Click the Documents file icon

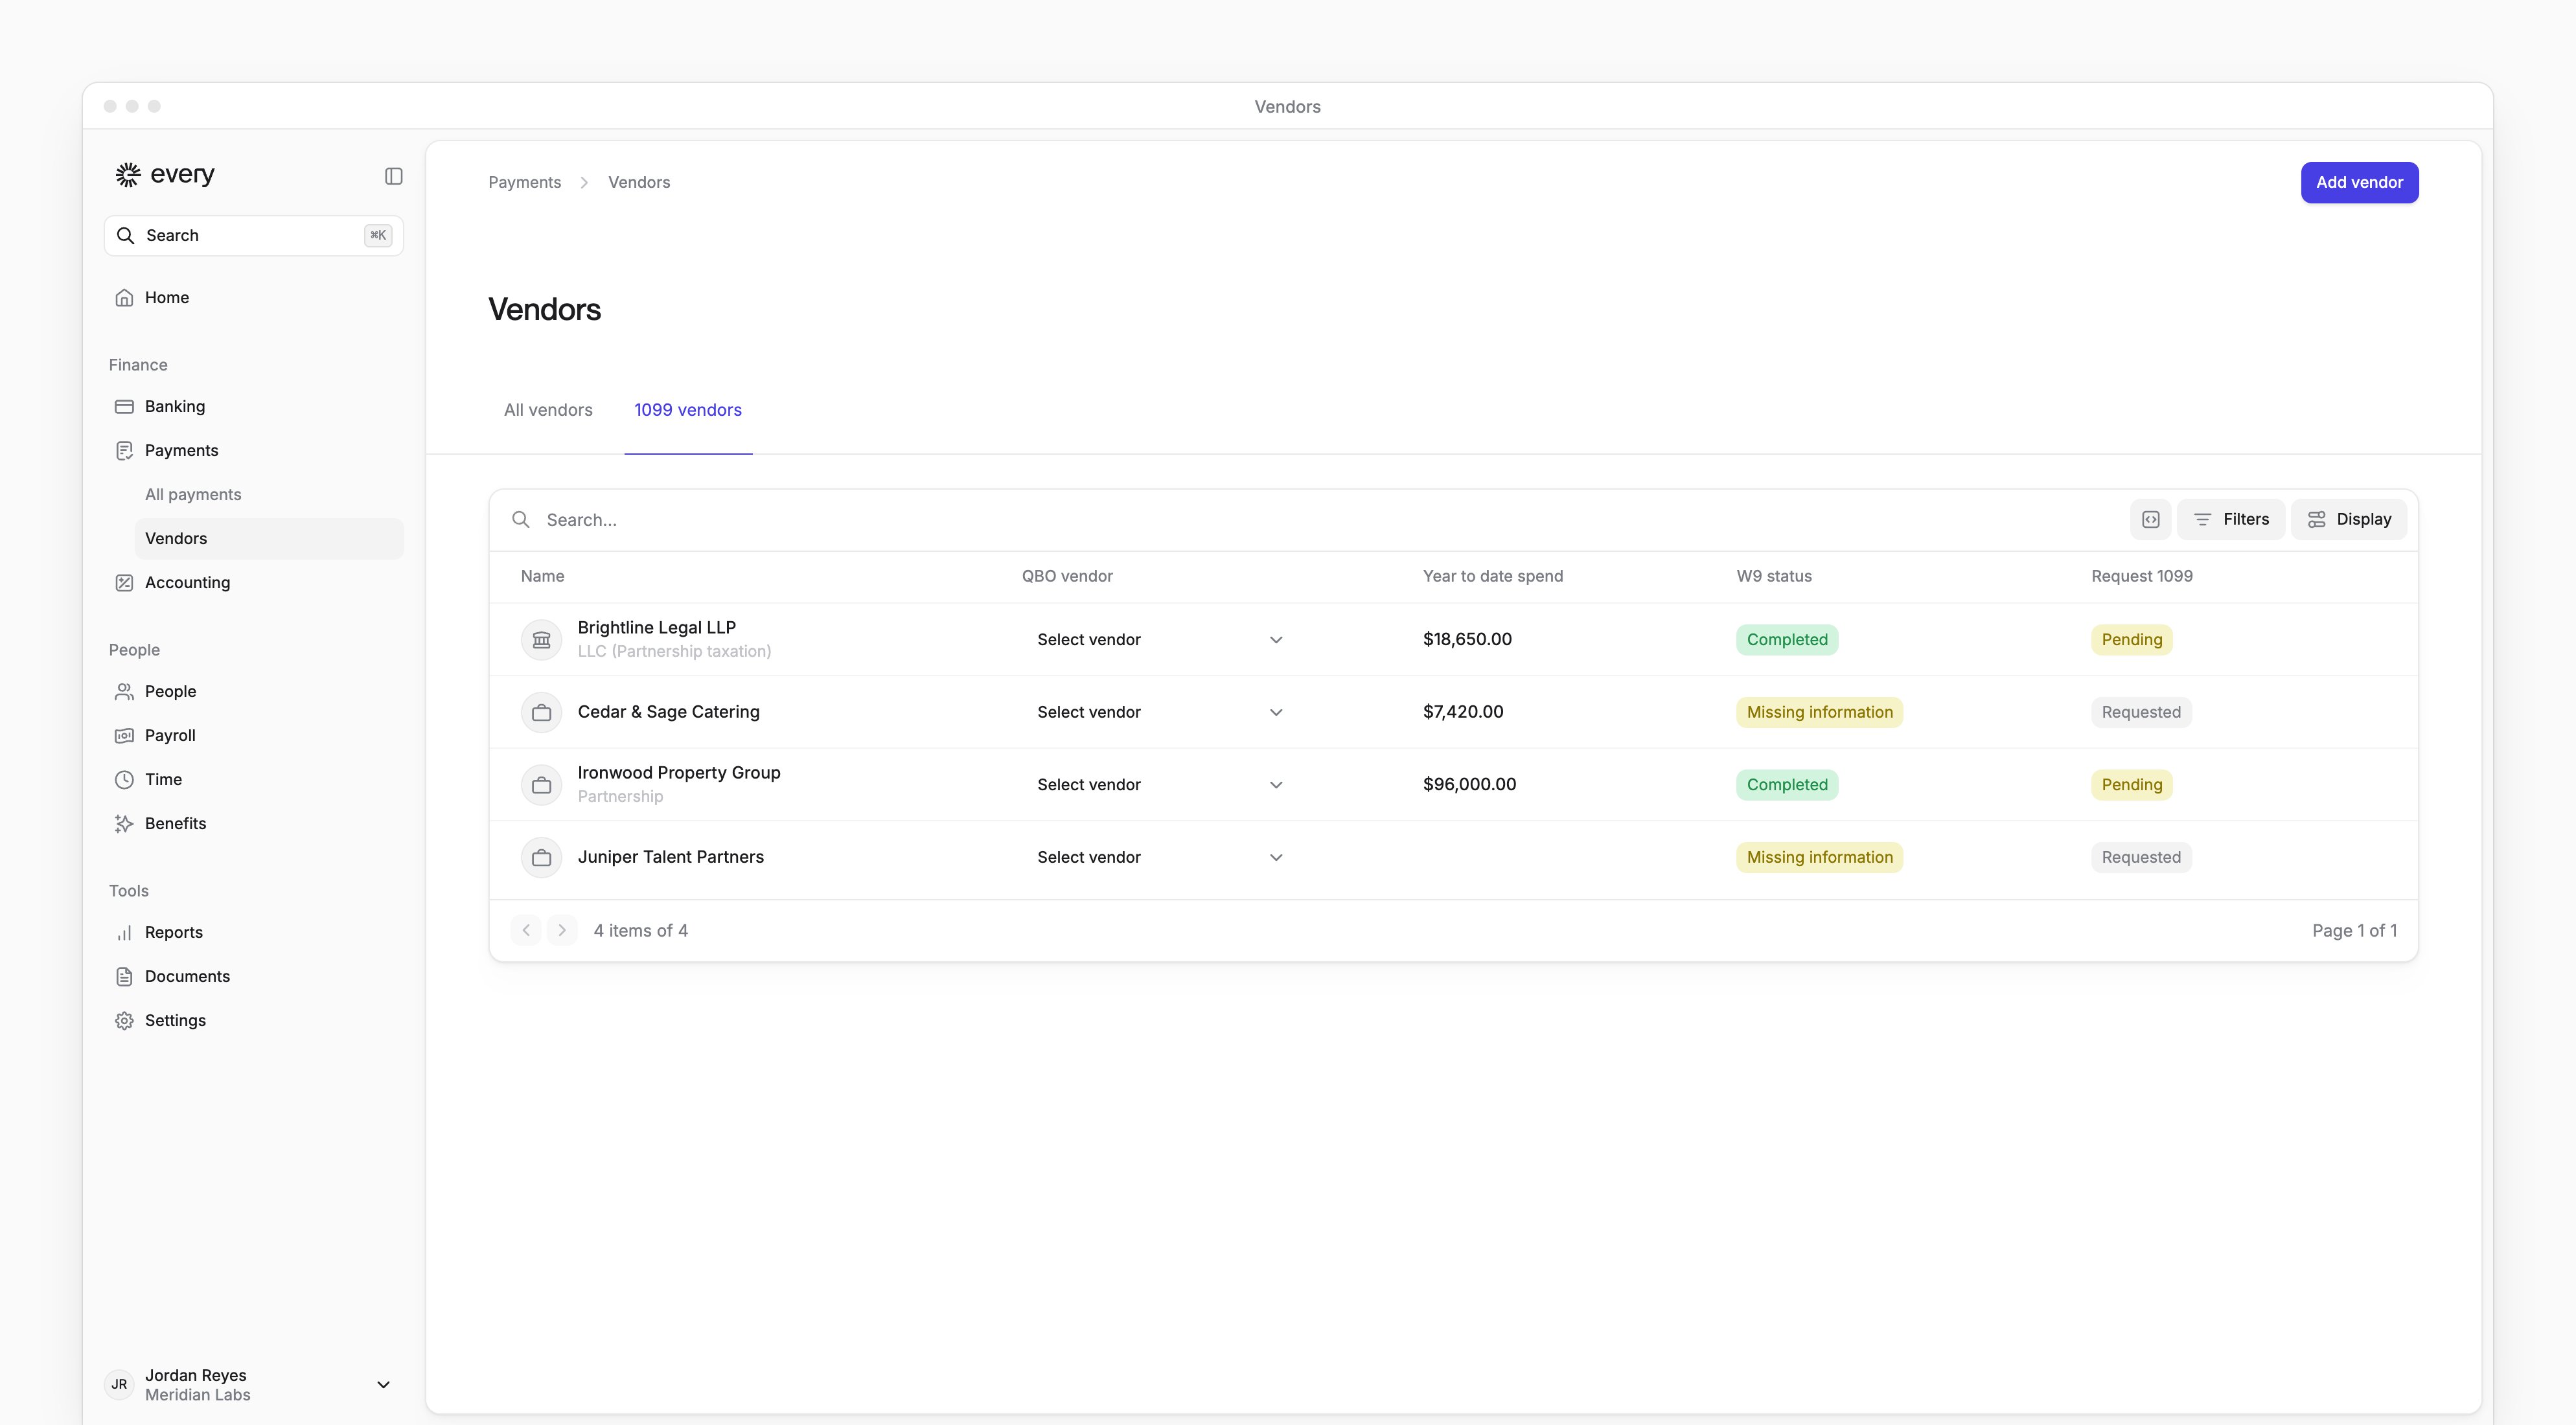pyautogui.click(x=124, y=976)
